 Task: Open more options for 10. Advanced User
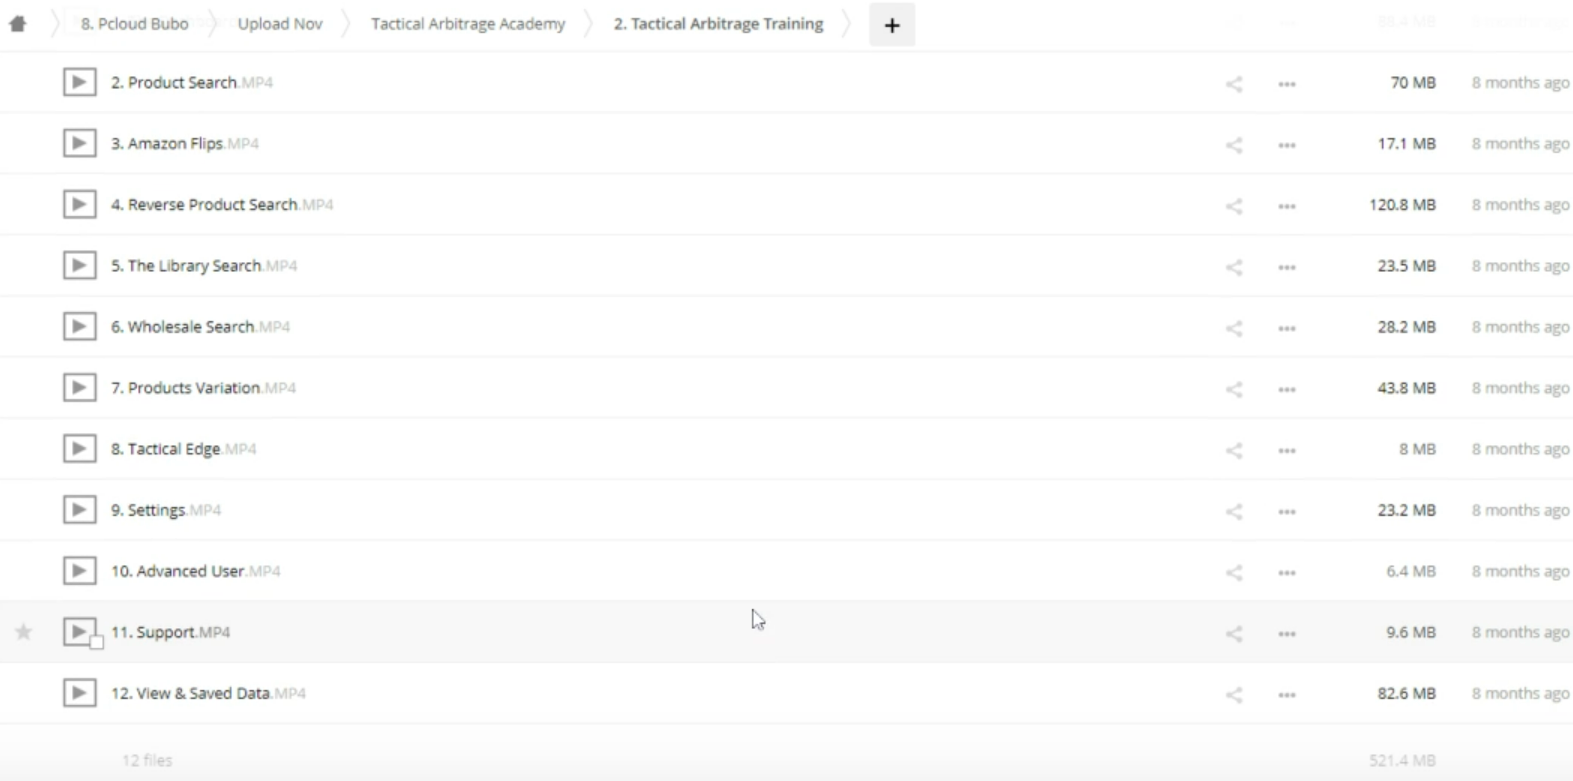(1287, 572)
